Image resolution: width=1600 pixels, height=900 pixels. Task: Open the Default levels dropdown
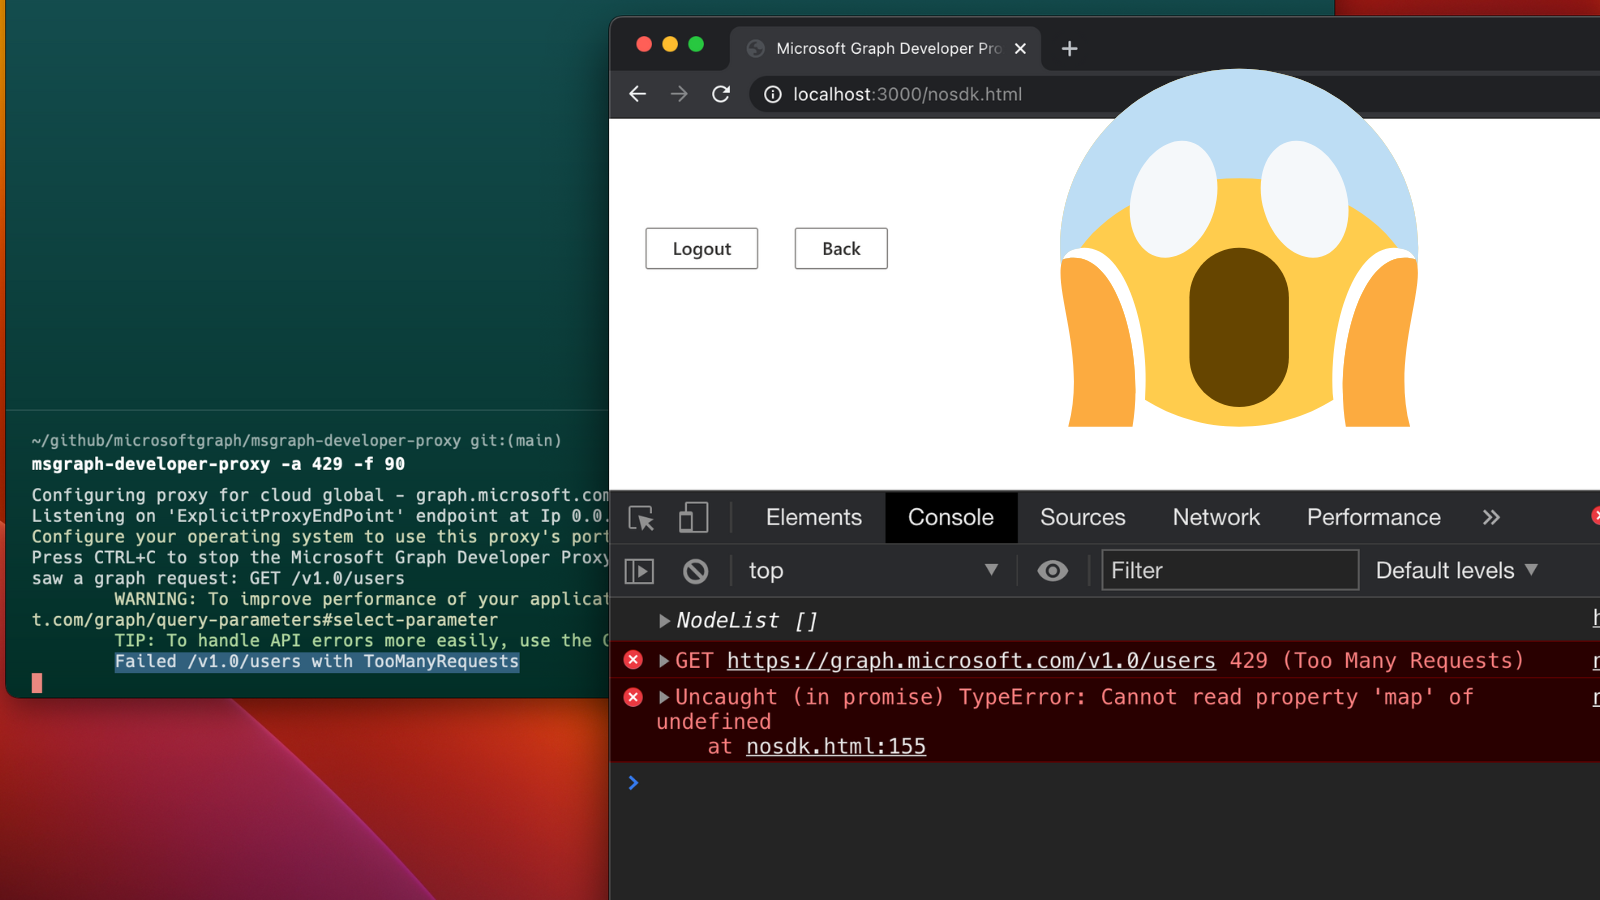coord(1456,571)
